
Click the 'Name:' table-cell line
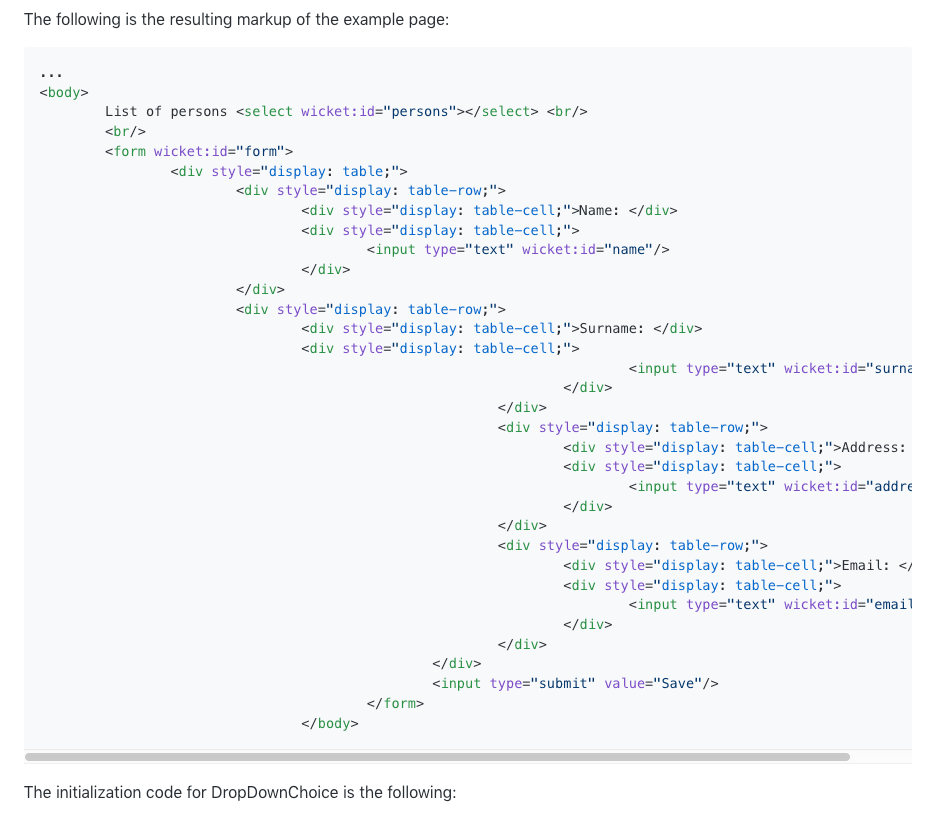(490, 211)
